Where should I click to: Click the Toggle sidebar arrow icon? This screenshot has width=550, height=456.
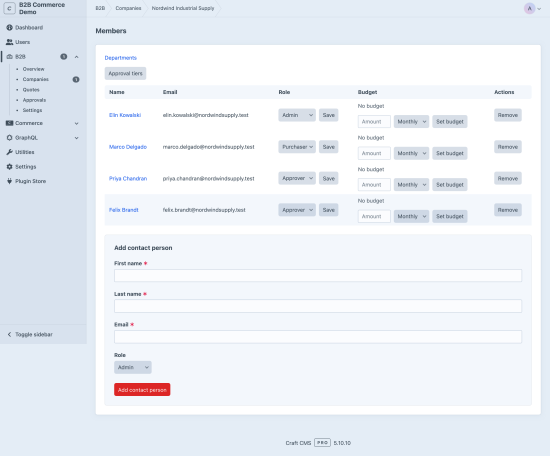[9, 334]
